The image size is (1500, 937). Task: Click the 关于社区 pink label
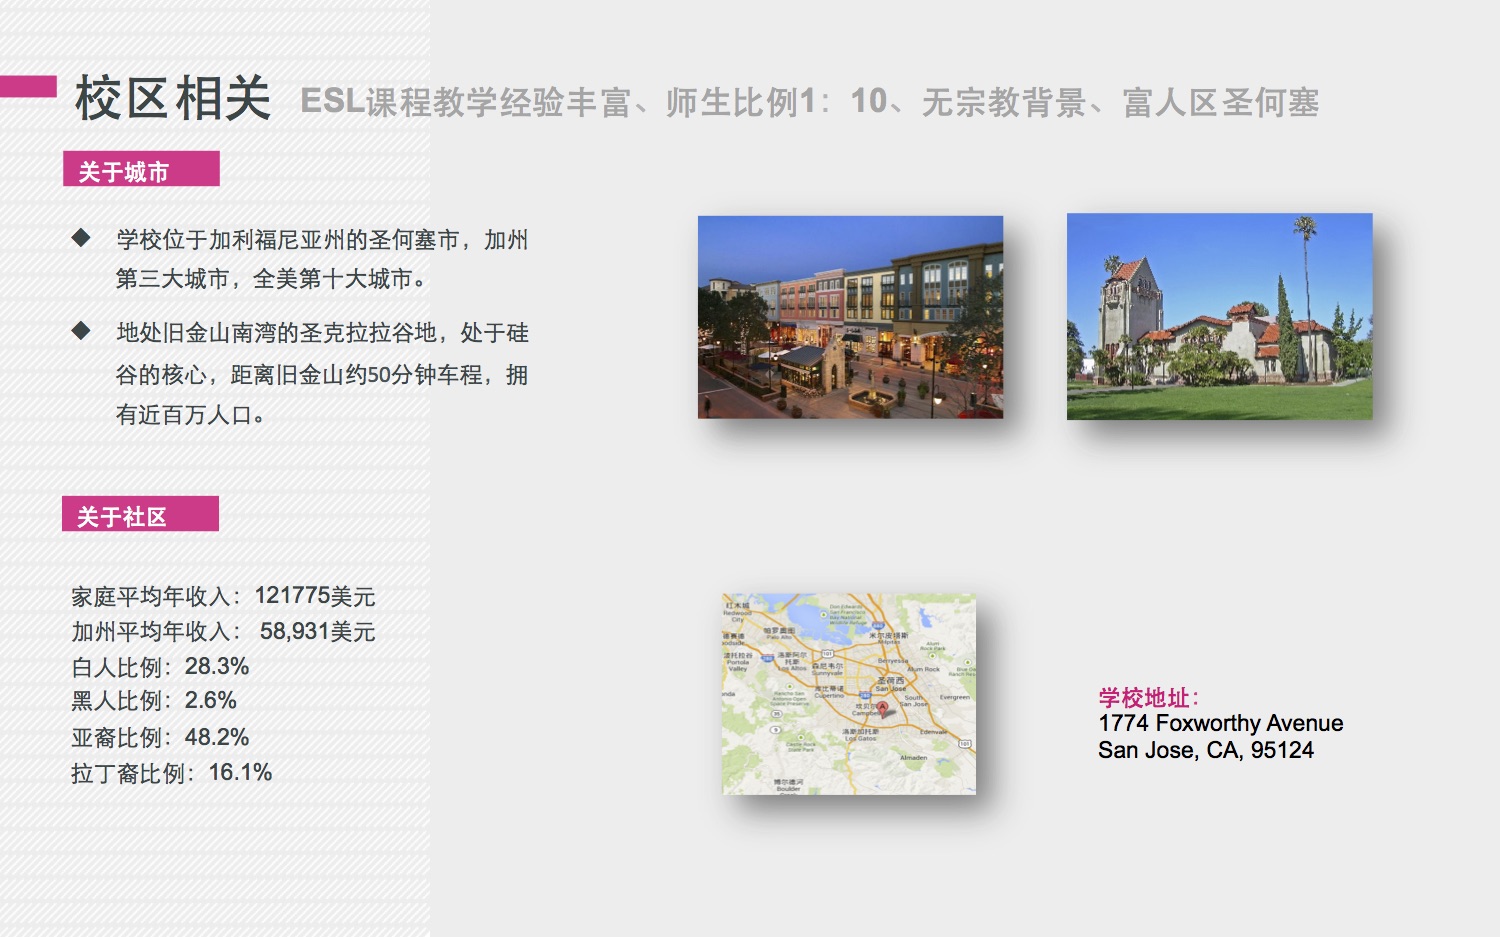(x=140, y=514)
